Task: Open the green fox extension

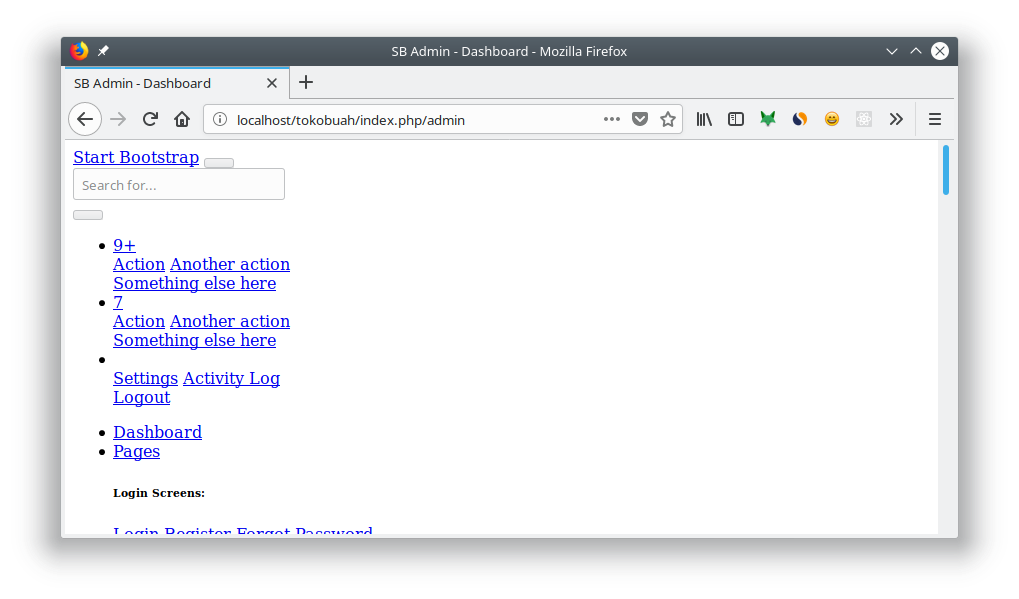Action: (x=767, y=119)
